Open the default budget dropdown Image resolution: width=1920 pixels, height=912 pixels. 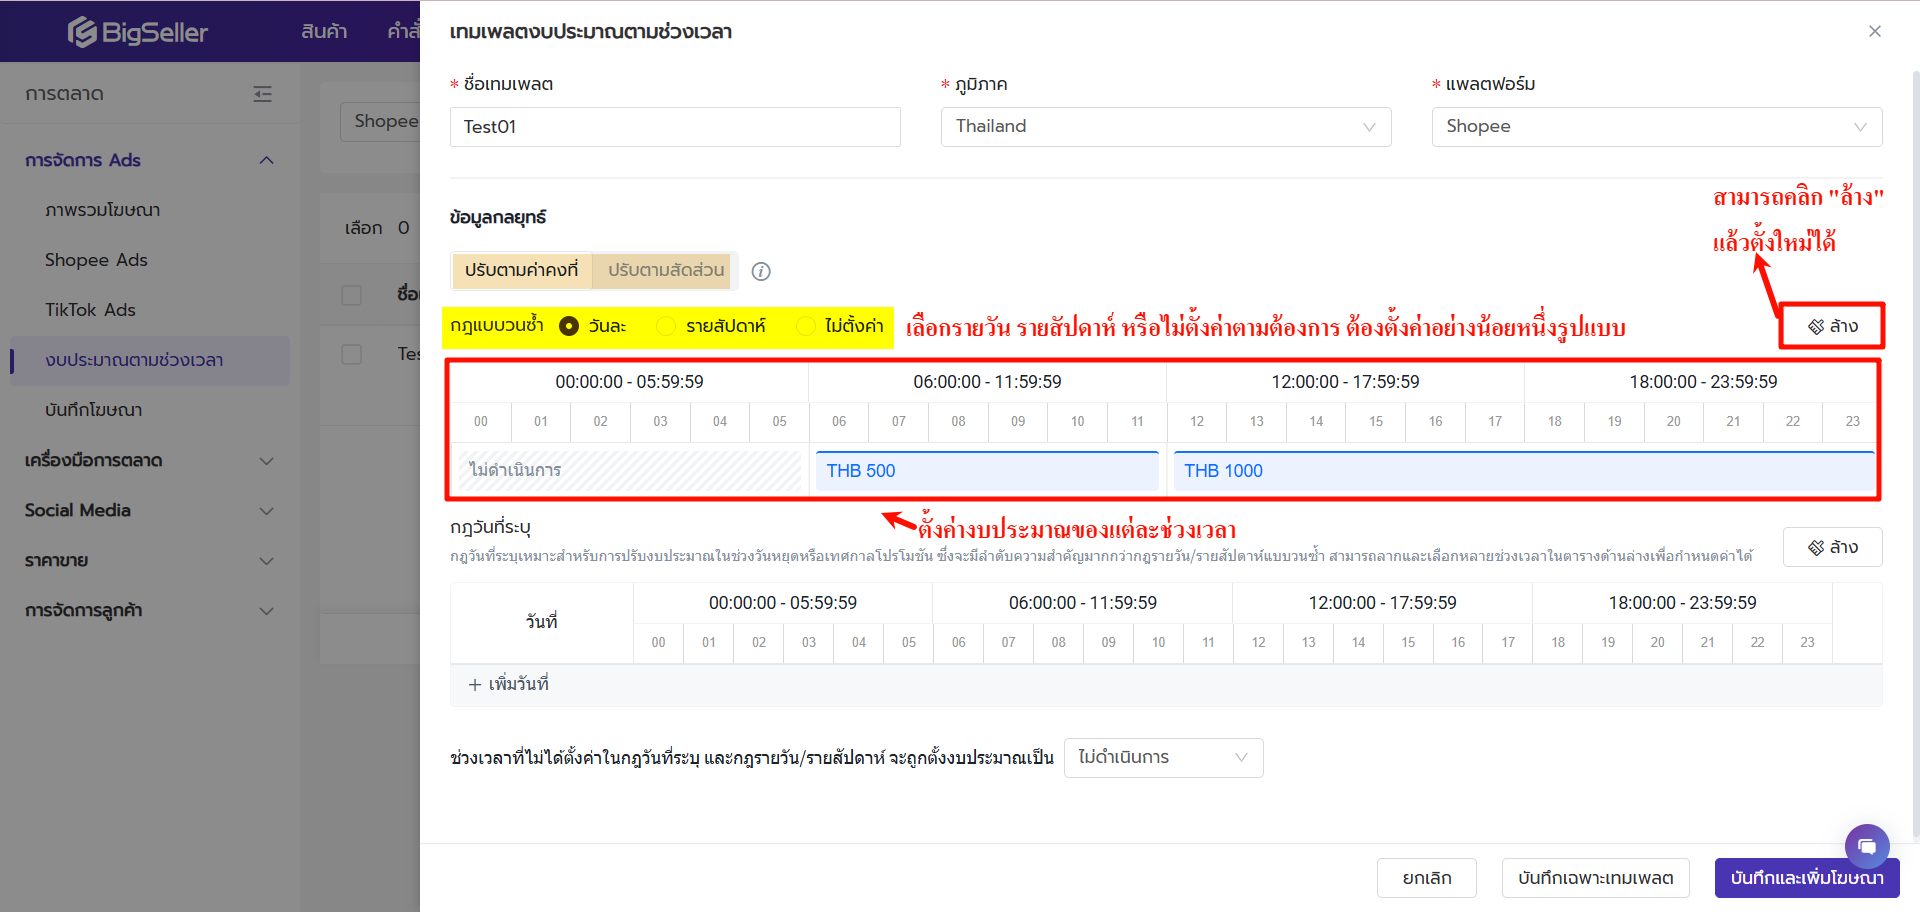tap(1163, 758)
